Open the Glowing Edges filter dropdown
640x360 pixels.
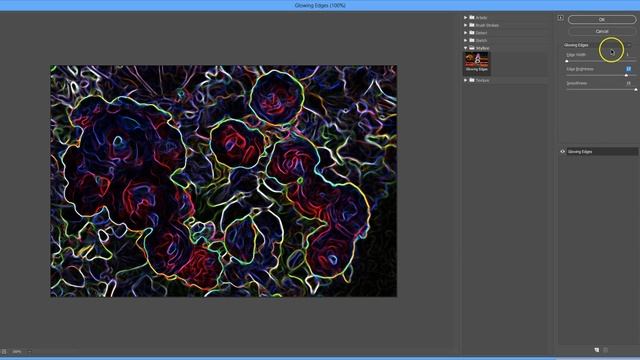pyautogui.click(x=597, y=45)
